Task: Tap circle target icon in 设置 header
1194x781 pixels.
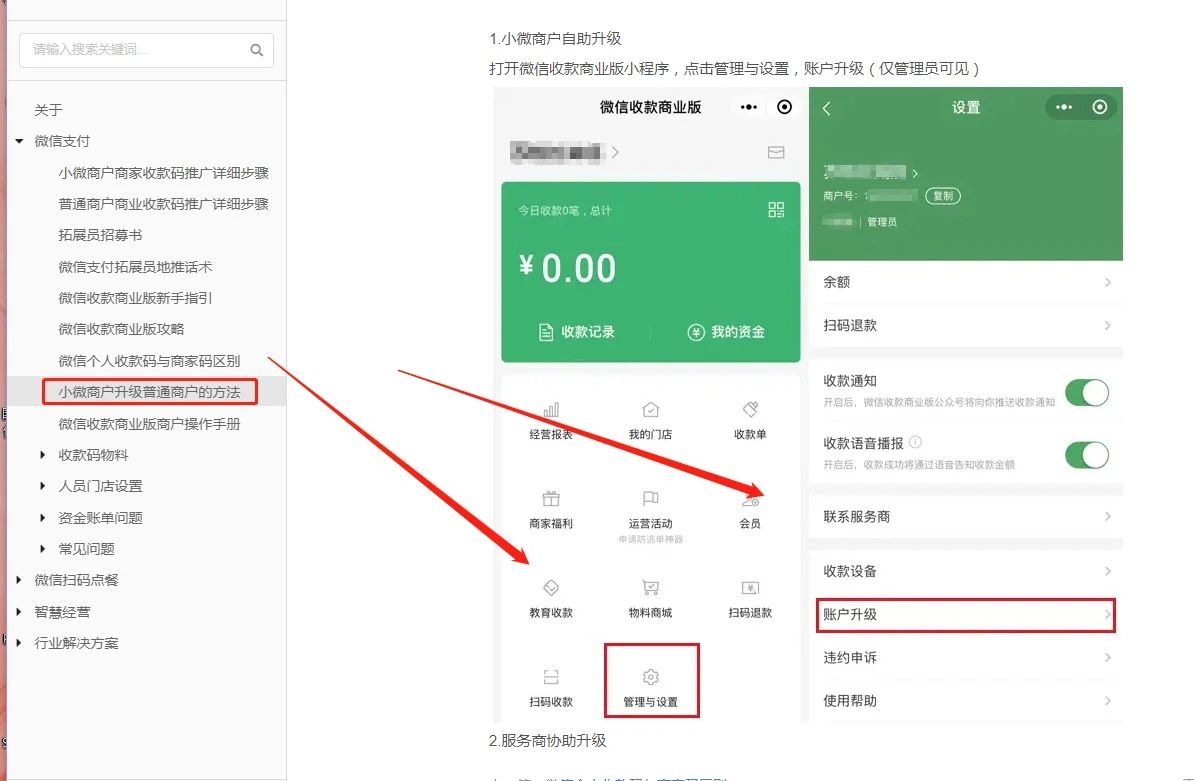Action: click(1100, 107)
